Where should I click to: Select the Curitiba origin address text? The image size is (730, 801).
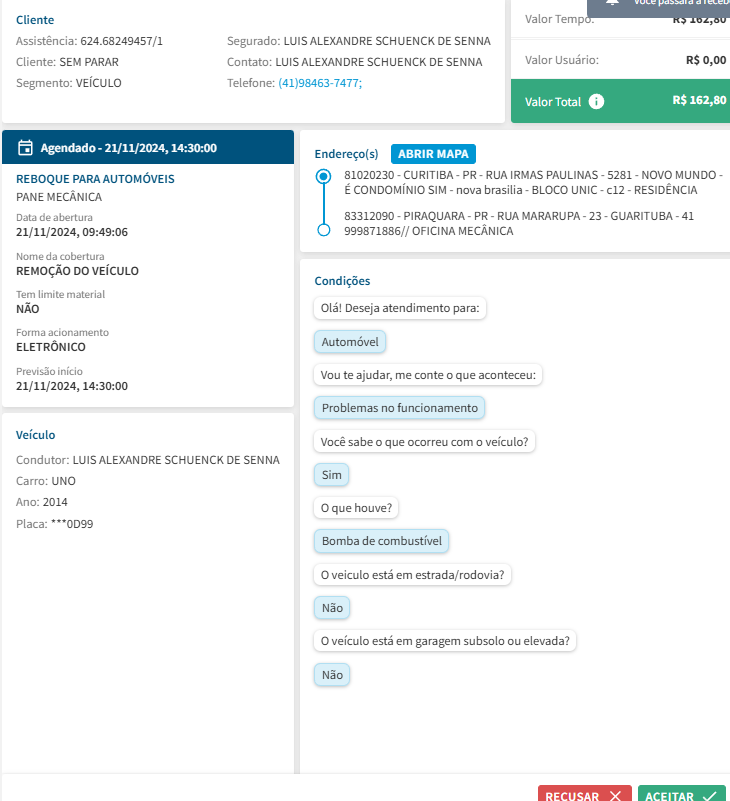[520, 182]
